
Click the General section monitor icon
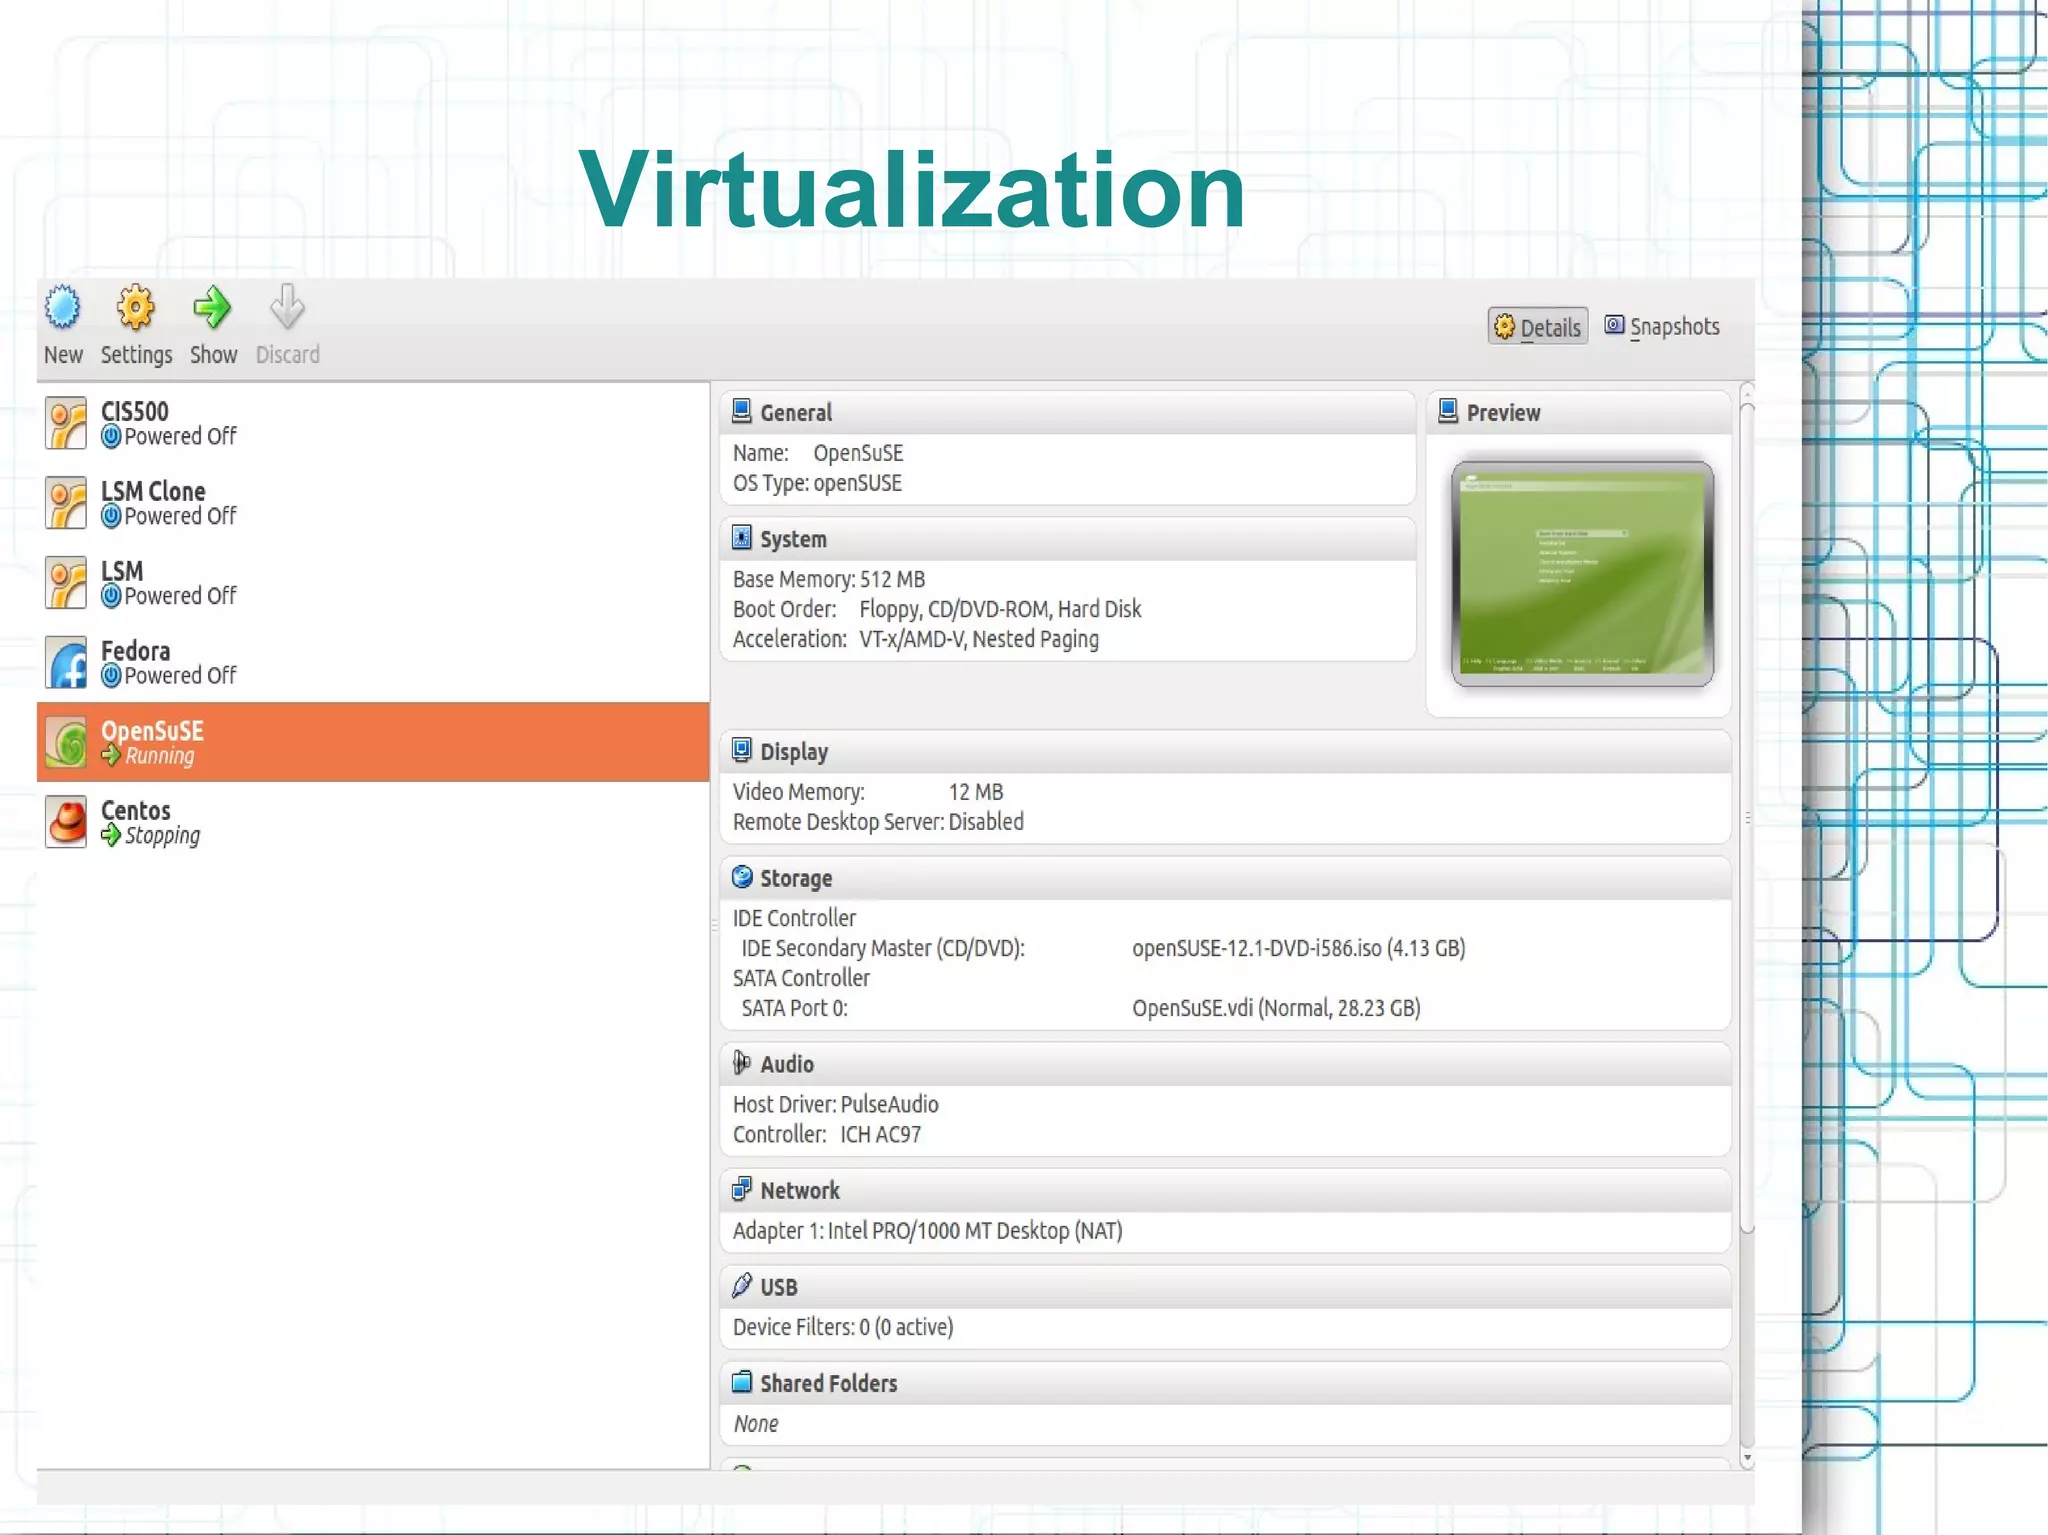pyautogui.click(x=741, y=411)
